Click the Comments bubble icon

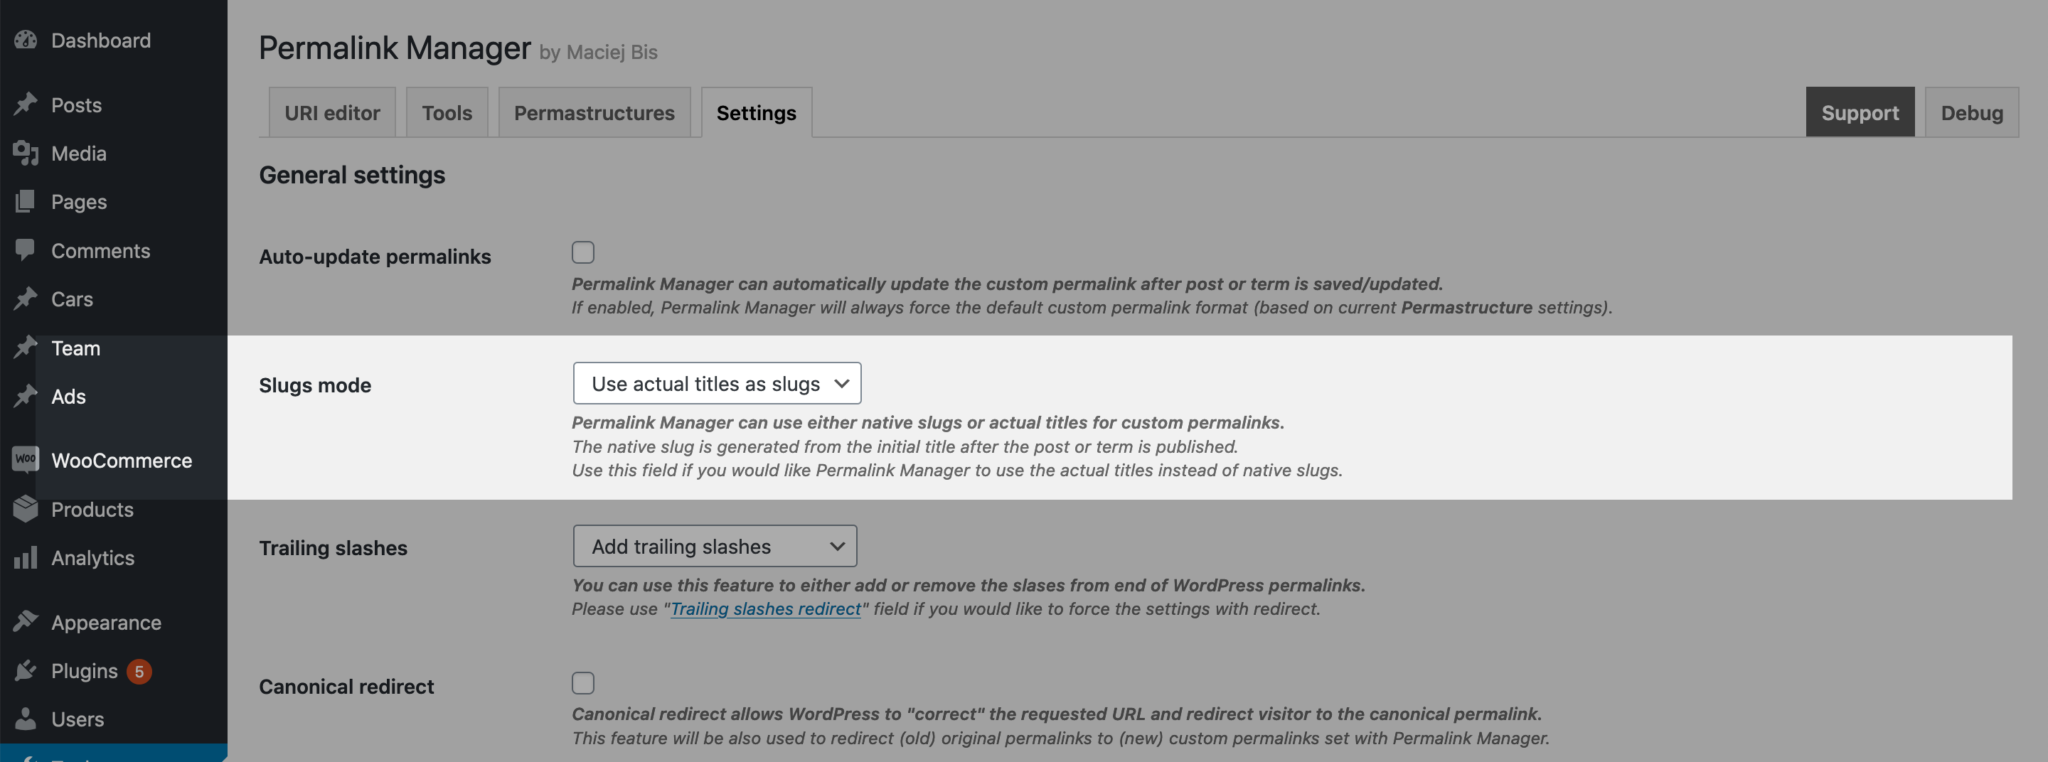[26, 250]
